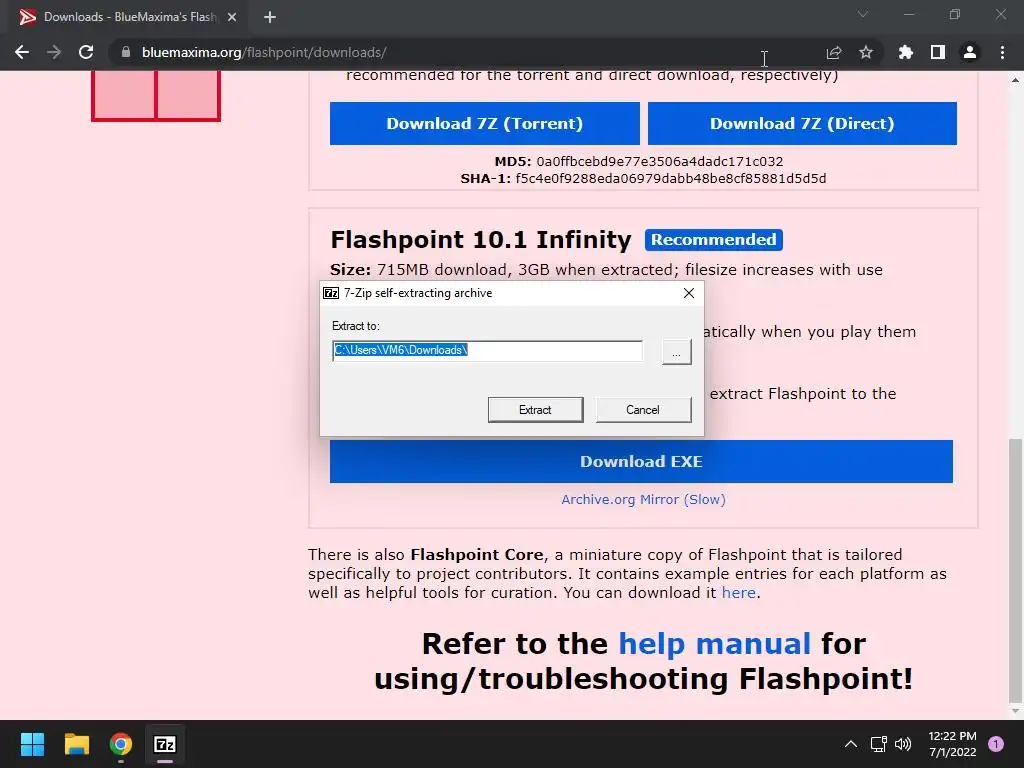Click Extract in 7-Zip dialog
Screen dimensions: 1024x768
(x=536, y=410)
